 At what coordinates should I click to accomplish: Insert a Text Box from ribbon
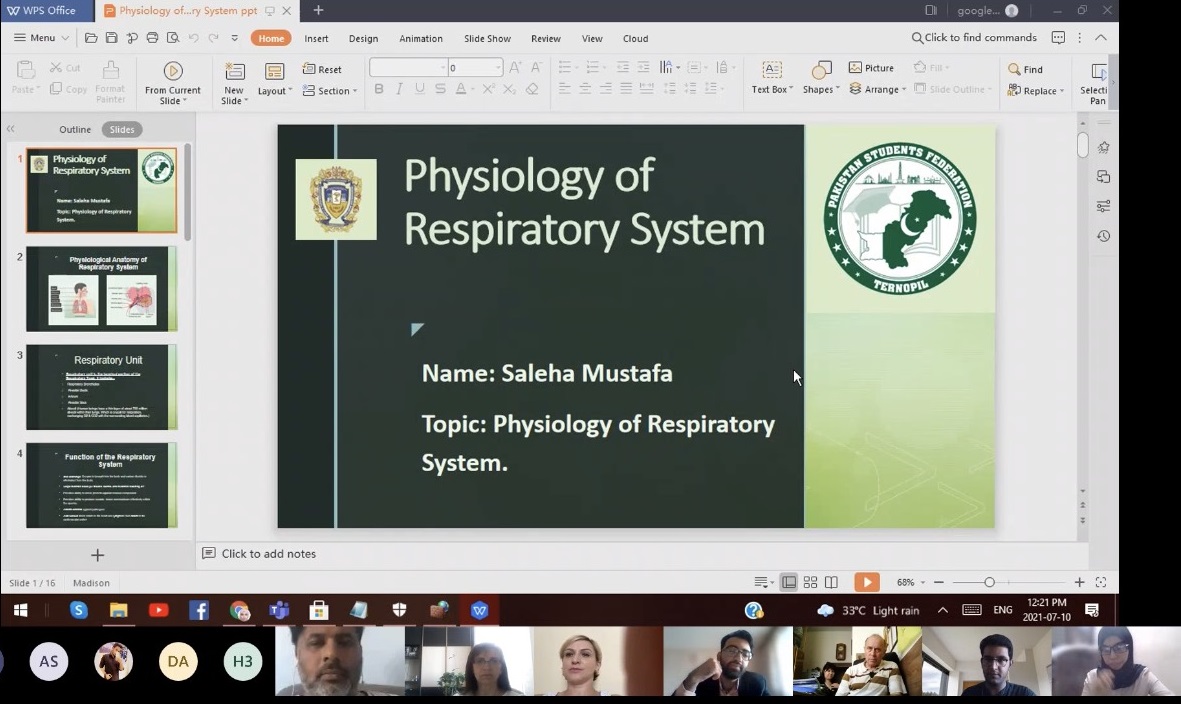771,70
